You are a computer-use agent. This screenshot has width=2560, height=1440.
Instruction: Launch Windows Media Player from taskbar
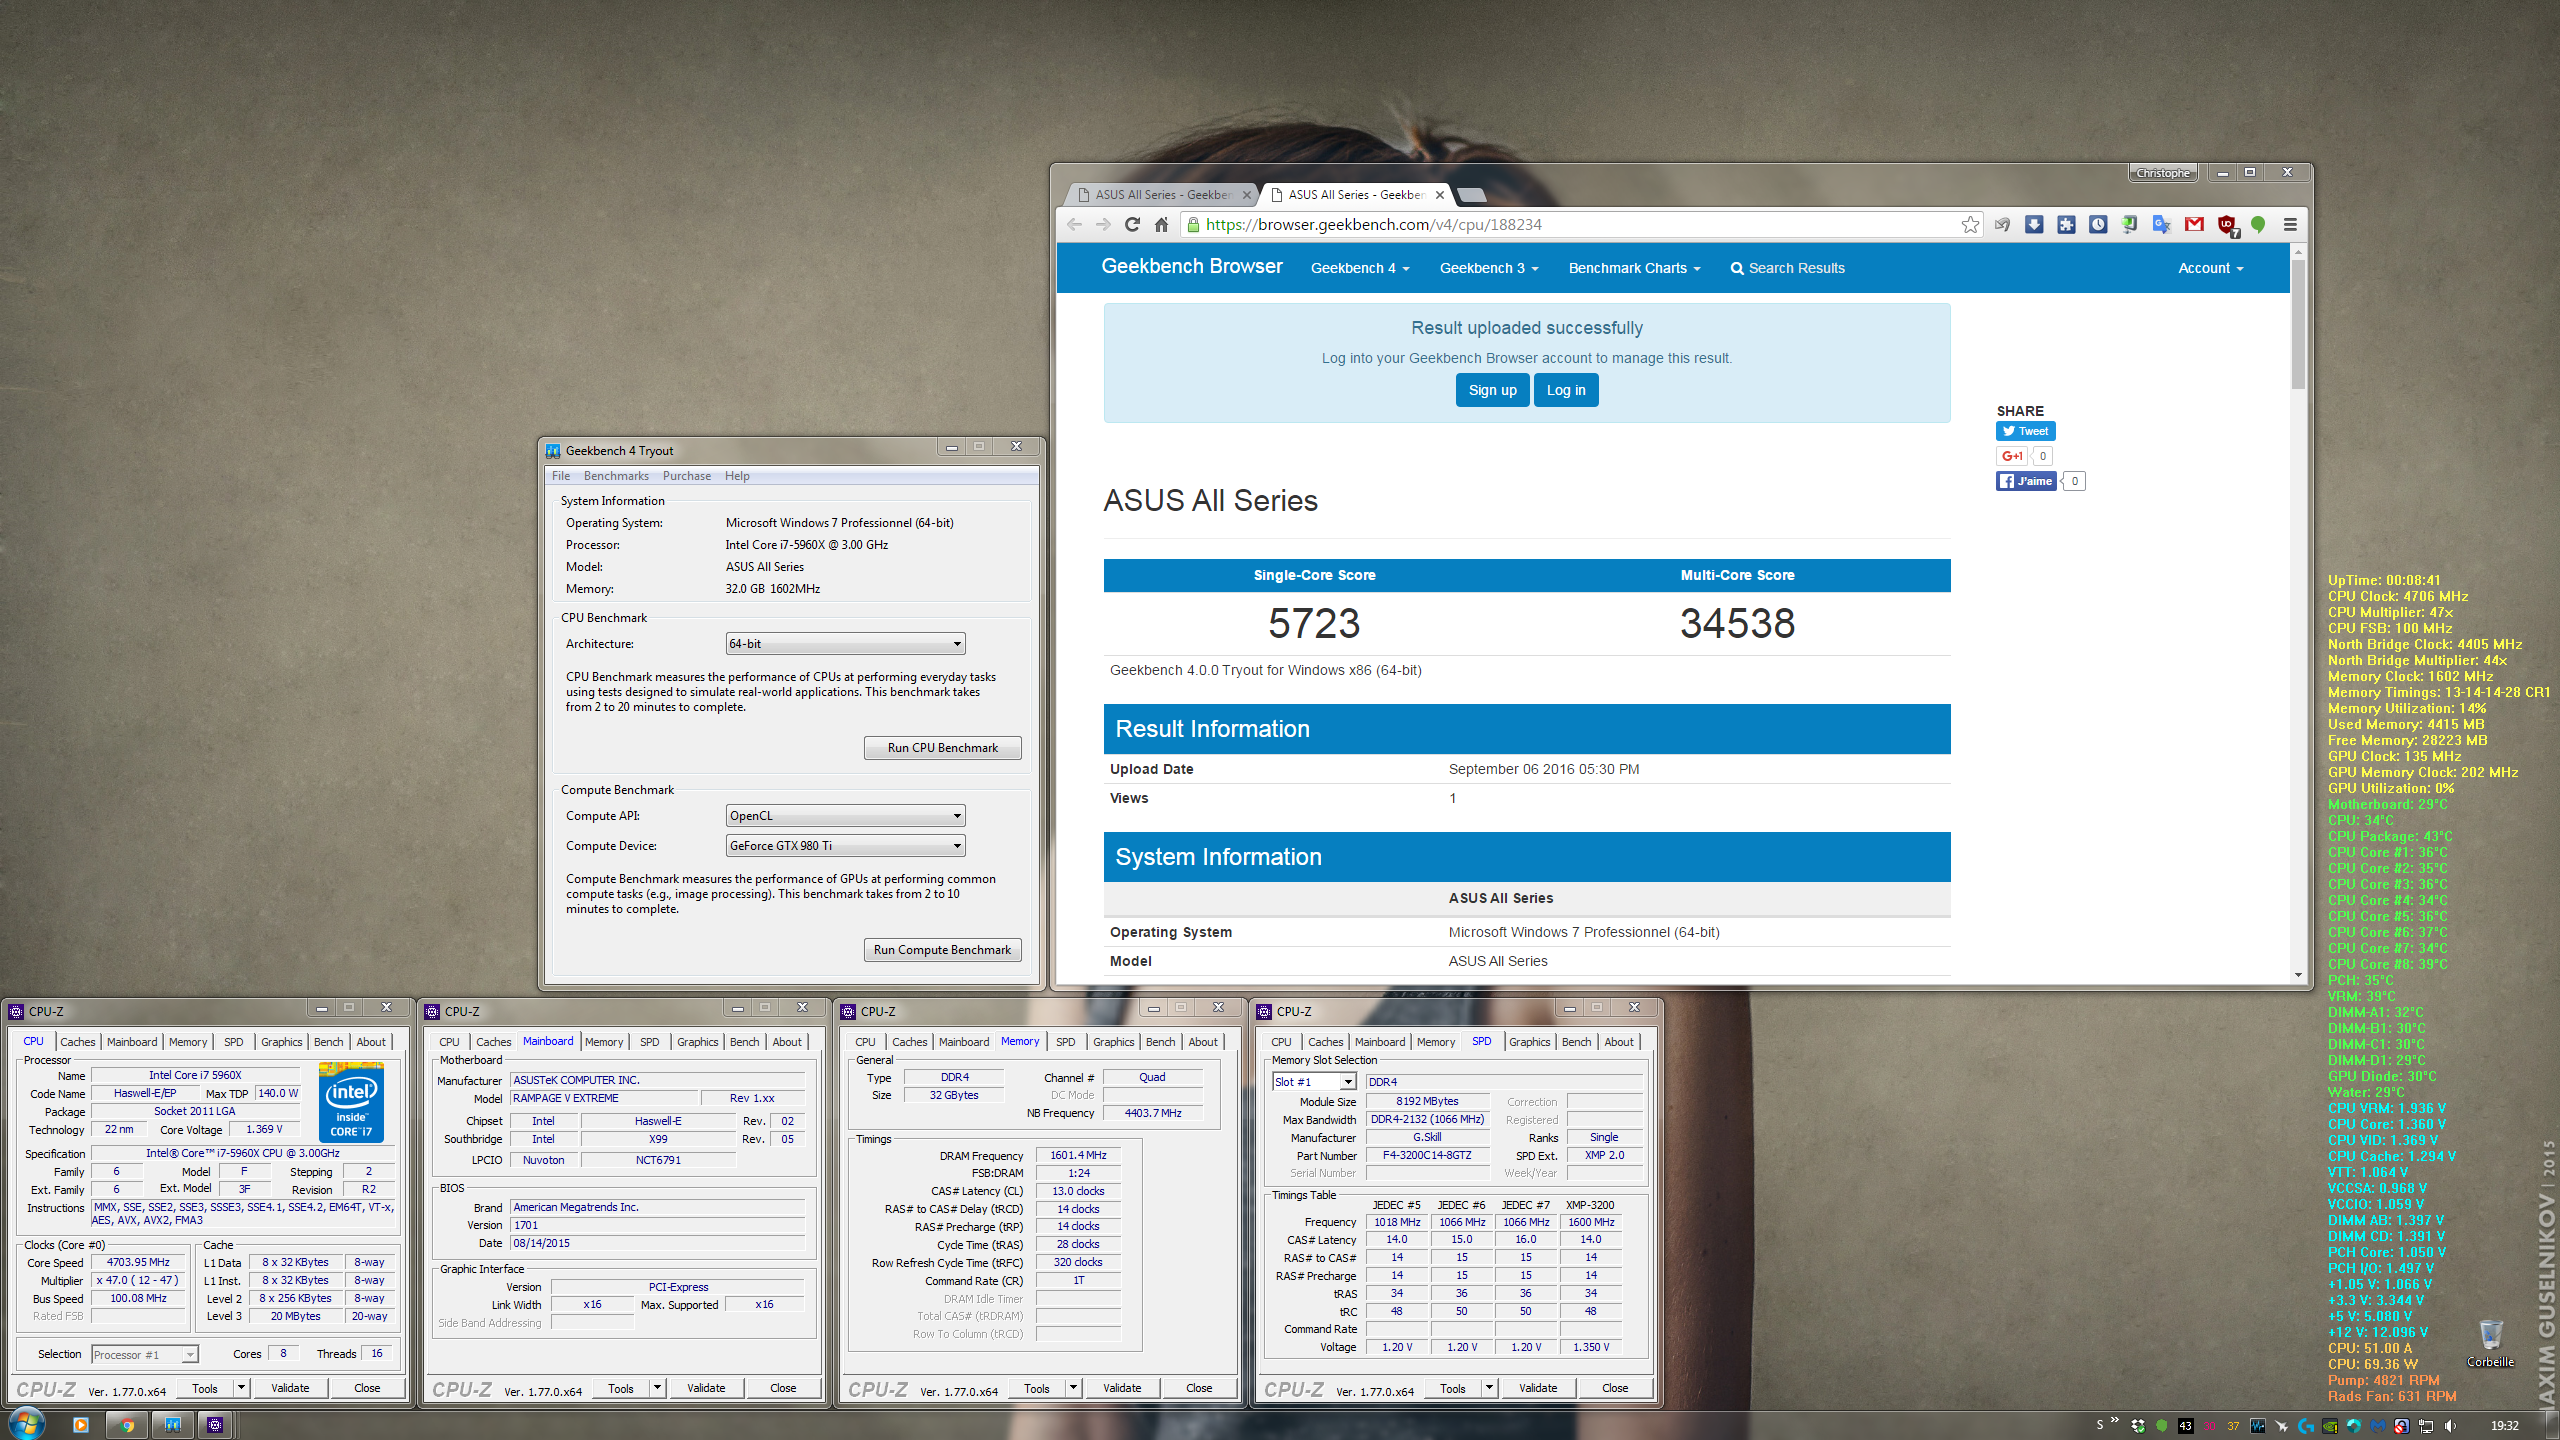[x=81, y=1425]
